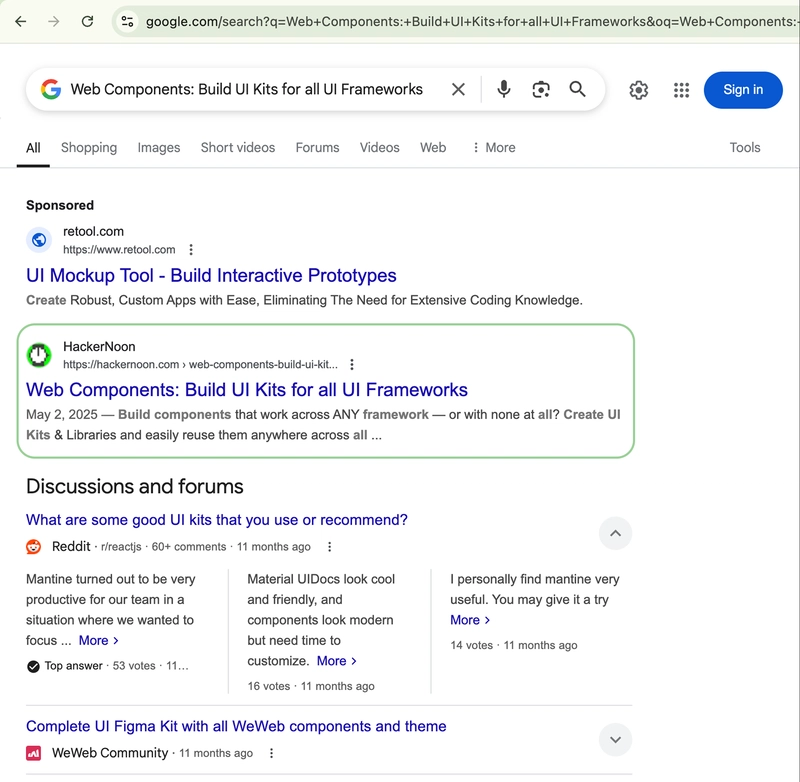Image resolution: width=800 pixels, height=782 pixels.
Task: Click the retool.com globe favicon
Action: (x=39, y=240)
